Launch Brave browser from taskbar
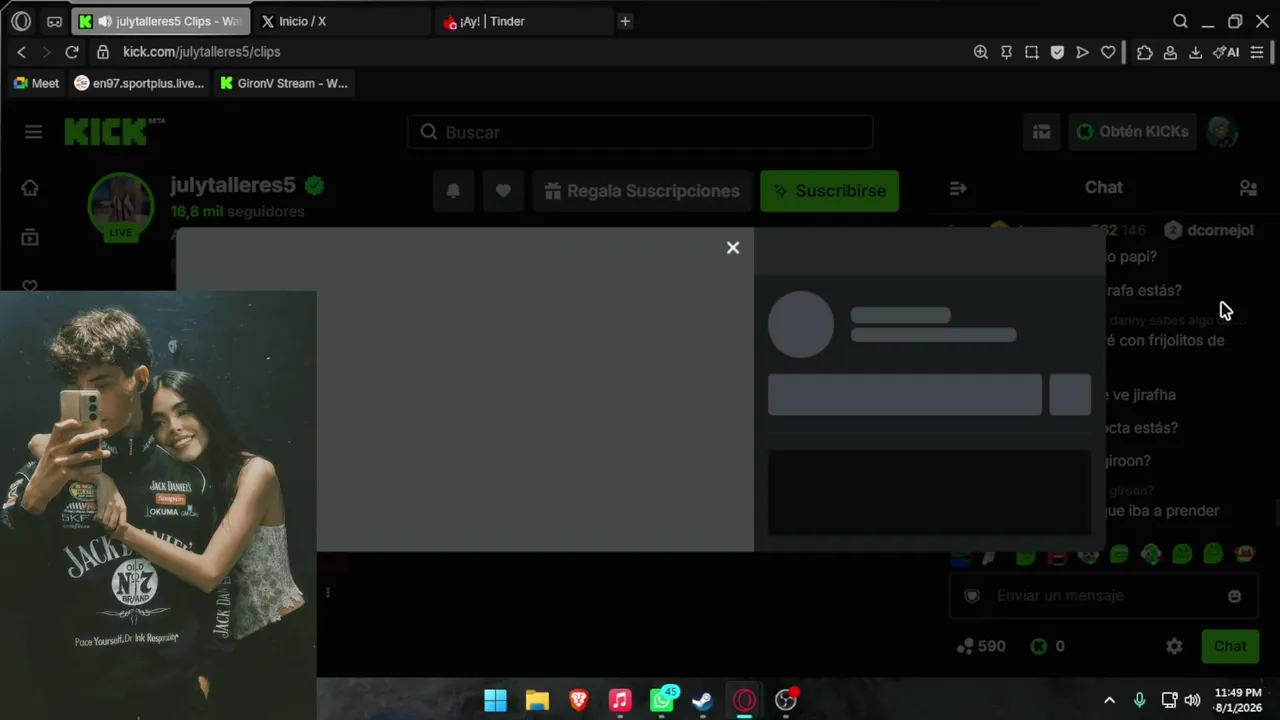1280x720 pixels. [x=579, y=700]
